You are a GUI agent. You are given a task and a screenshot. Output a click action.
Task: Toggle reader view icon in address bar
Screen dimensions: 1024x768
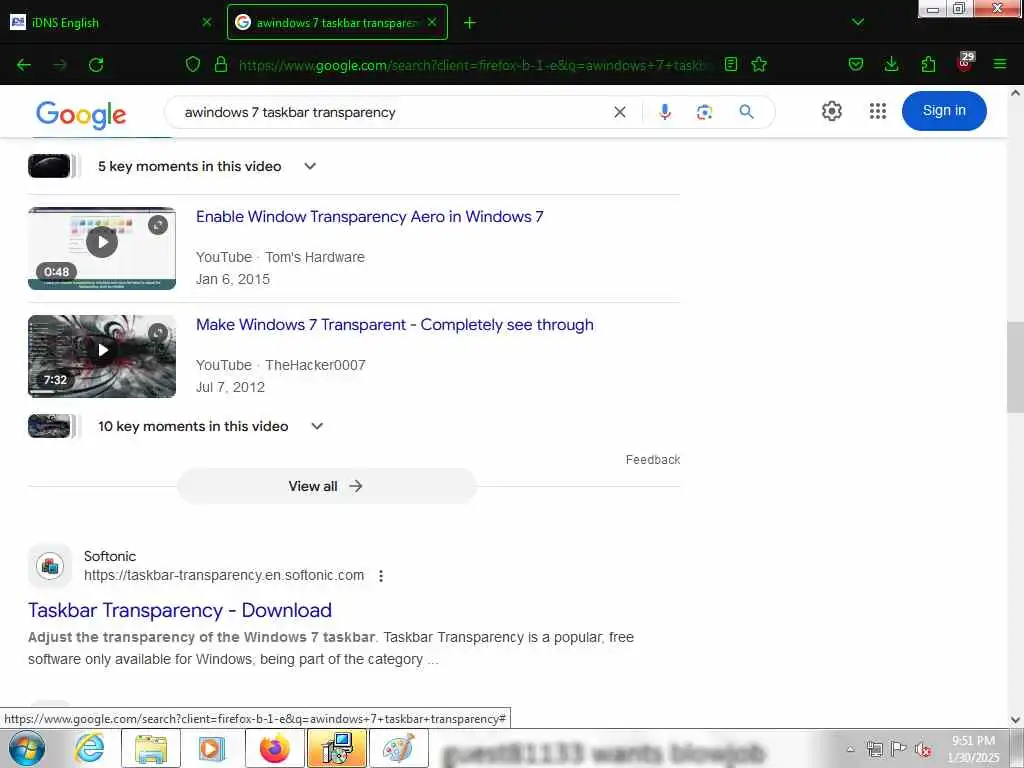click(x=731, y=64)
